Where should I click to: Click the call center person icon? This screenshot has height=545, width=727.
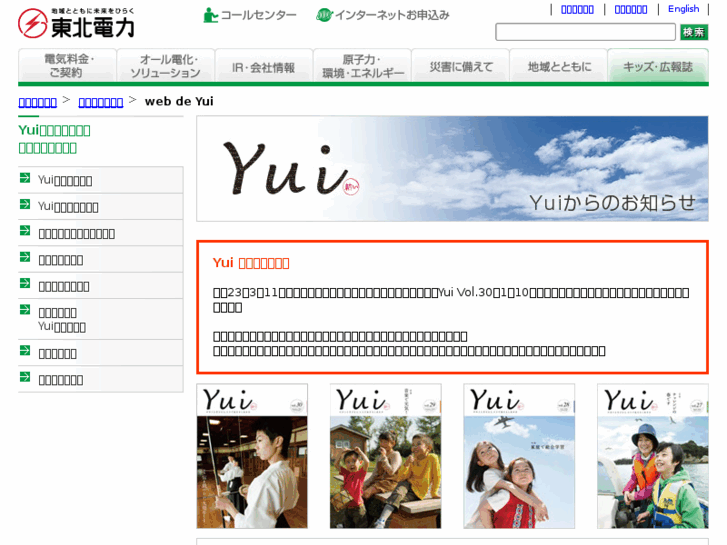pyautogui.click(x=210, y=15)
